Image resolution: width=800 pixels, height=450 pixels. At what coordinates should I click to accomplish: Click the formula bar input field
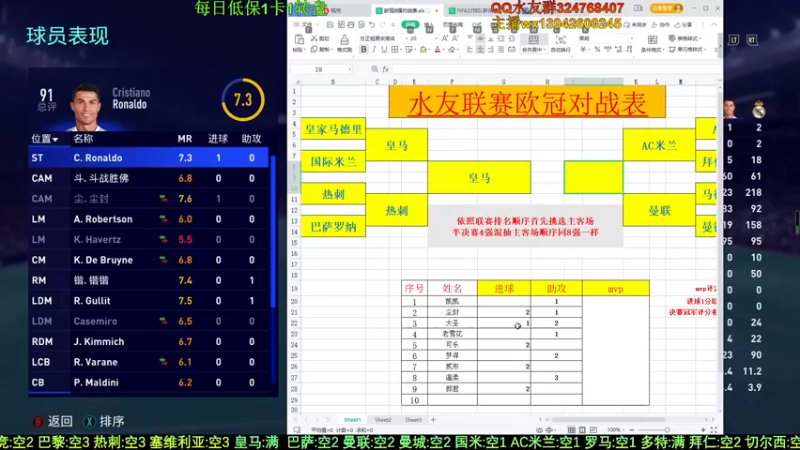(554, 69)
